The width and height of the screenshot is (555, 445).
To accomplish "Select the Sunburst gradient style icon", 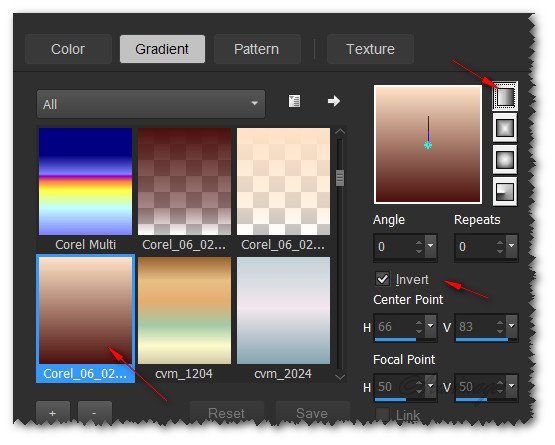I will click(x=505, y=160).
